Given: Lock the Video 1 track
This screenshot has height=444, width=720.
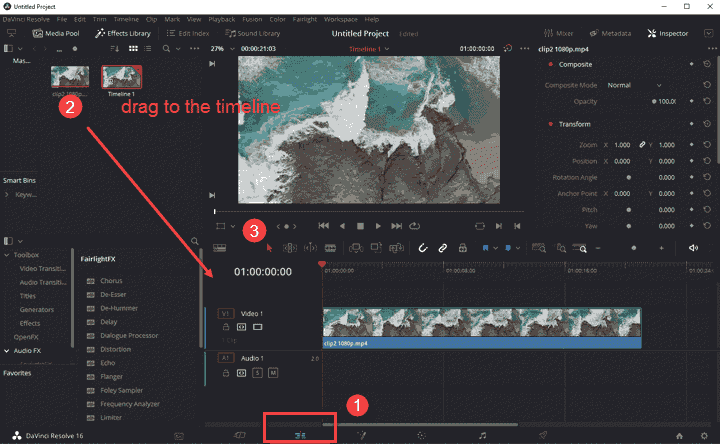Looking at the screenshot, I should click(226, 327).
